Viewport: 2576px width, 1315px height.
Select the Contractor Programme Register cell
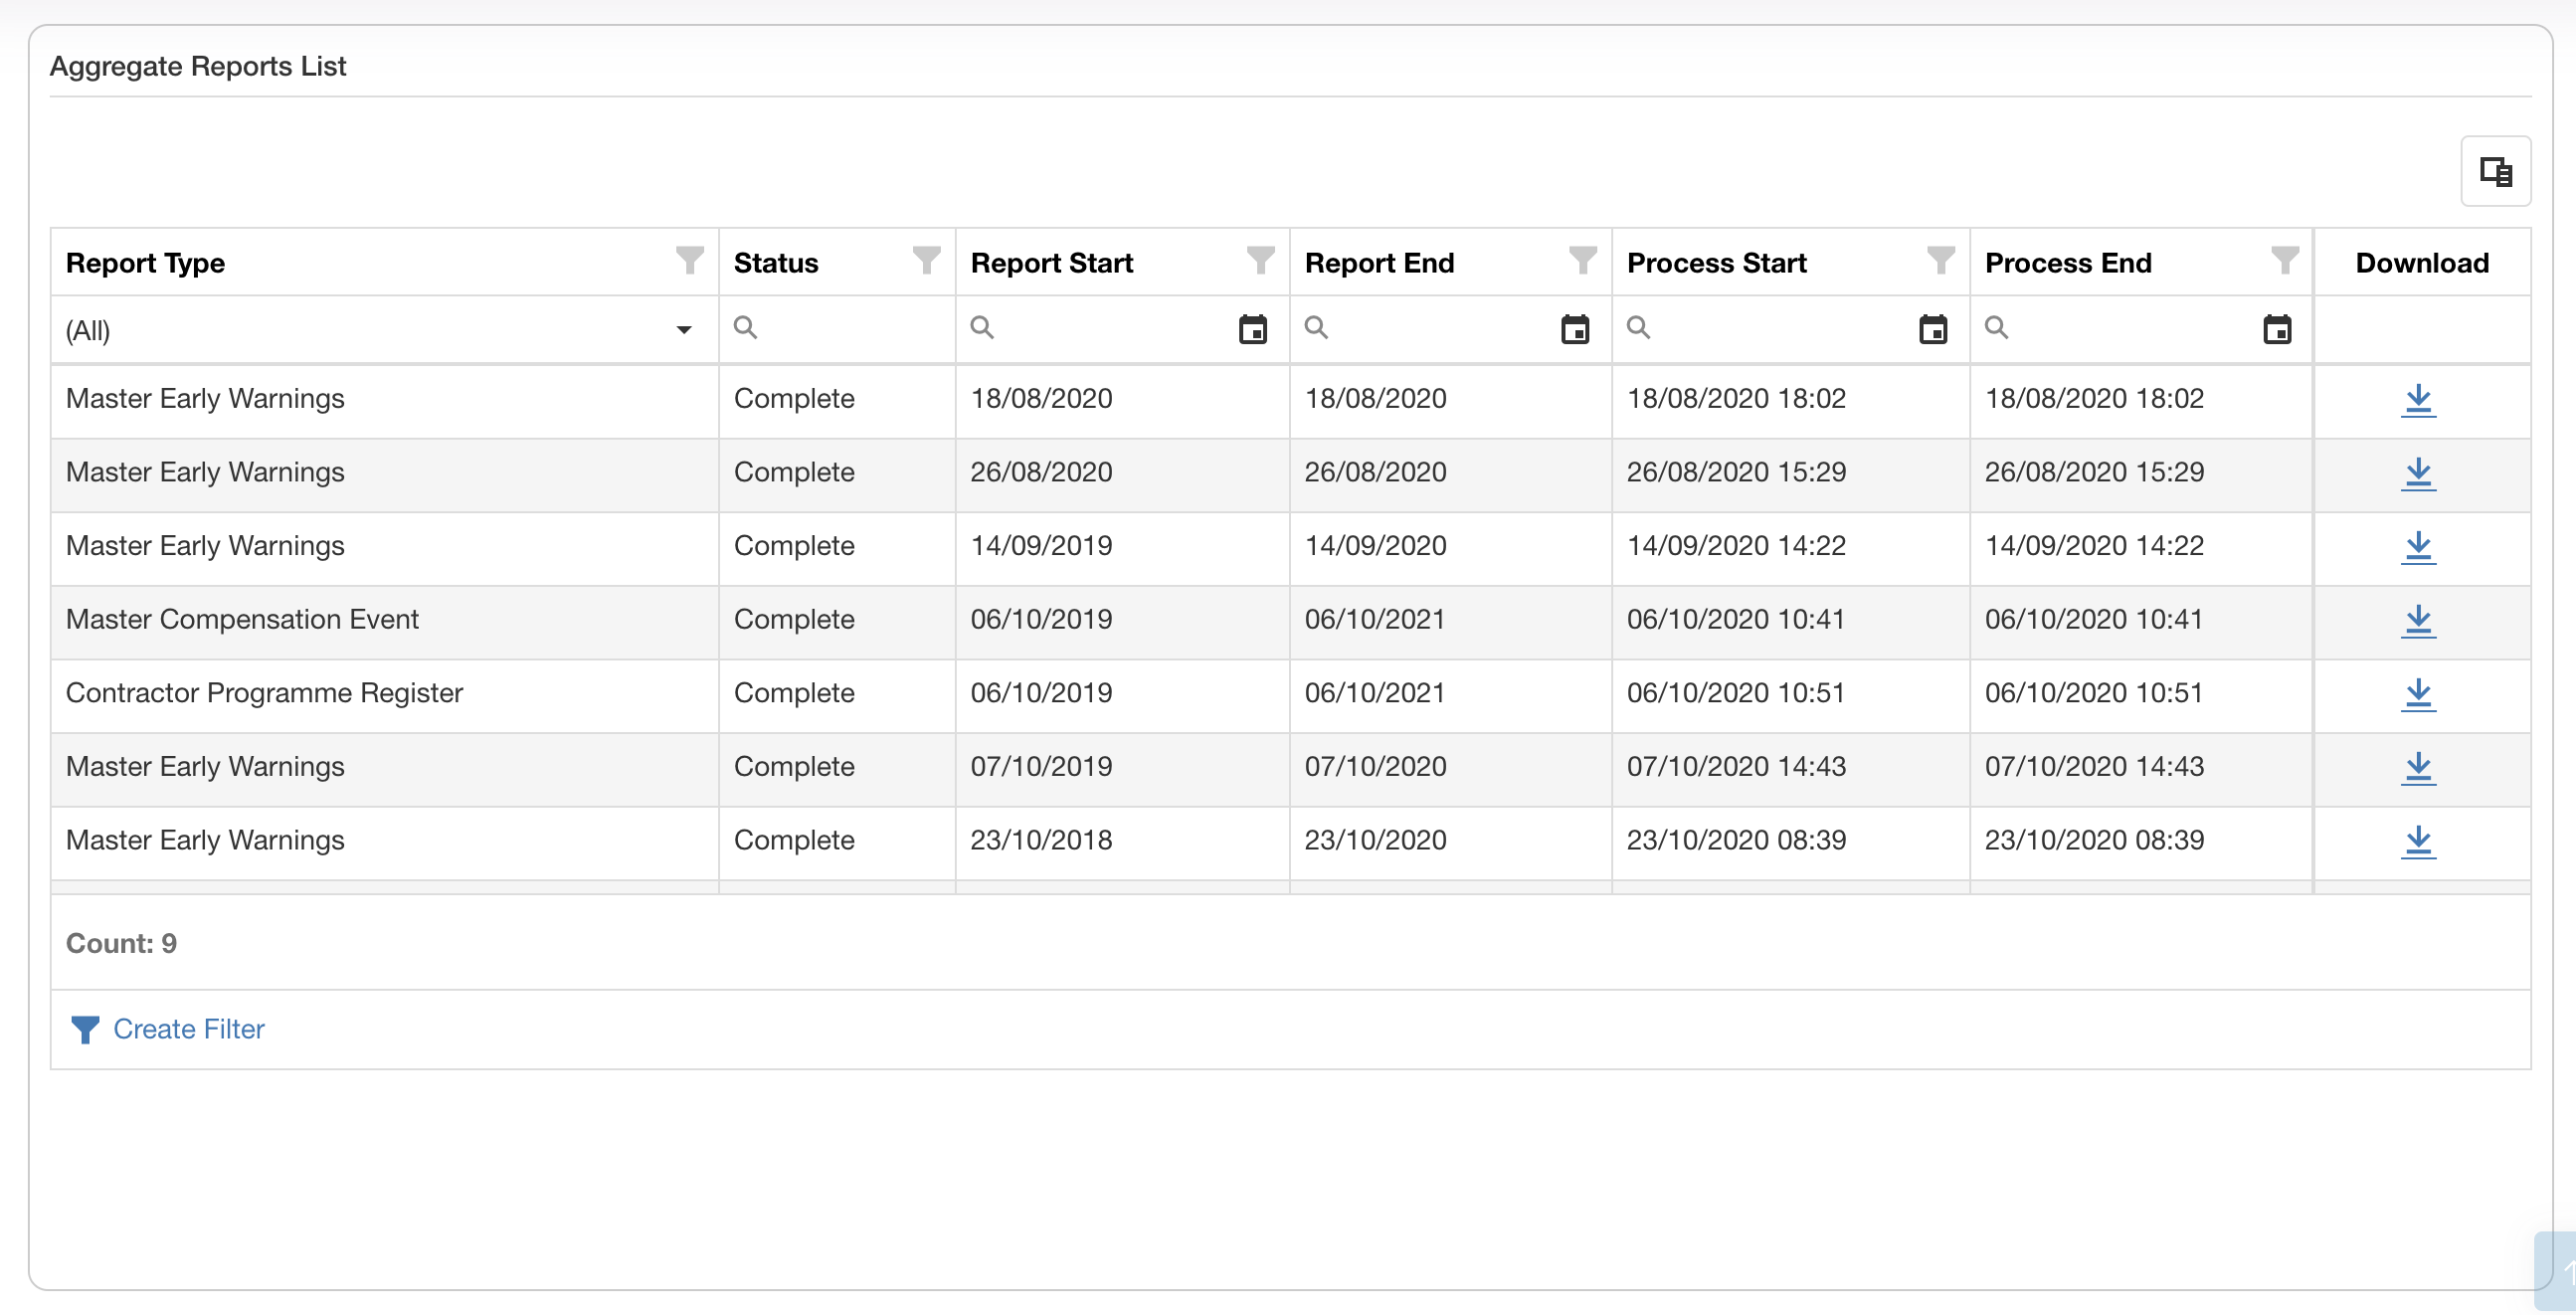(x=384, y=693)
